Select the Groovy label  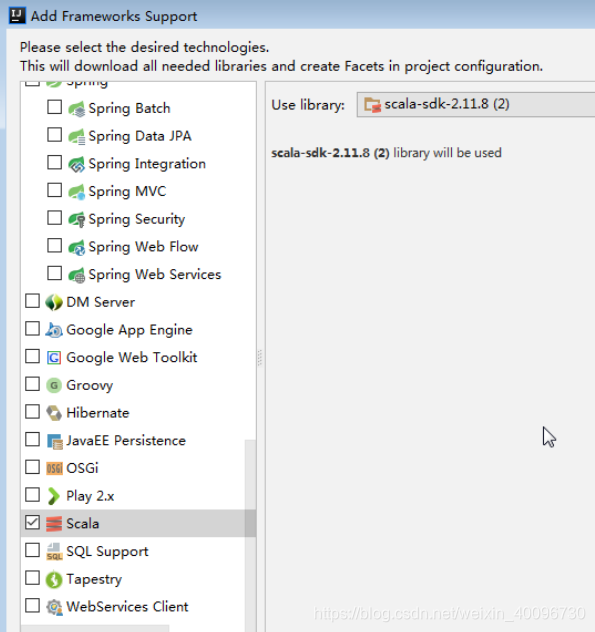point(90,386)
